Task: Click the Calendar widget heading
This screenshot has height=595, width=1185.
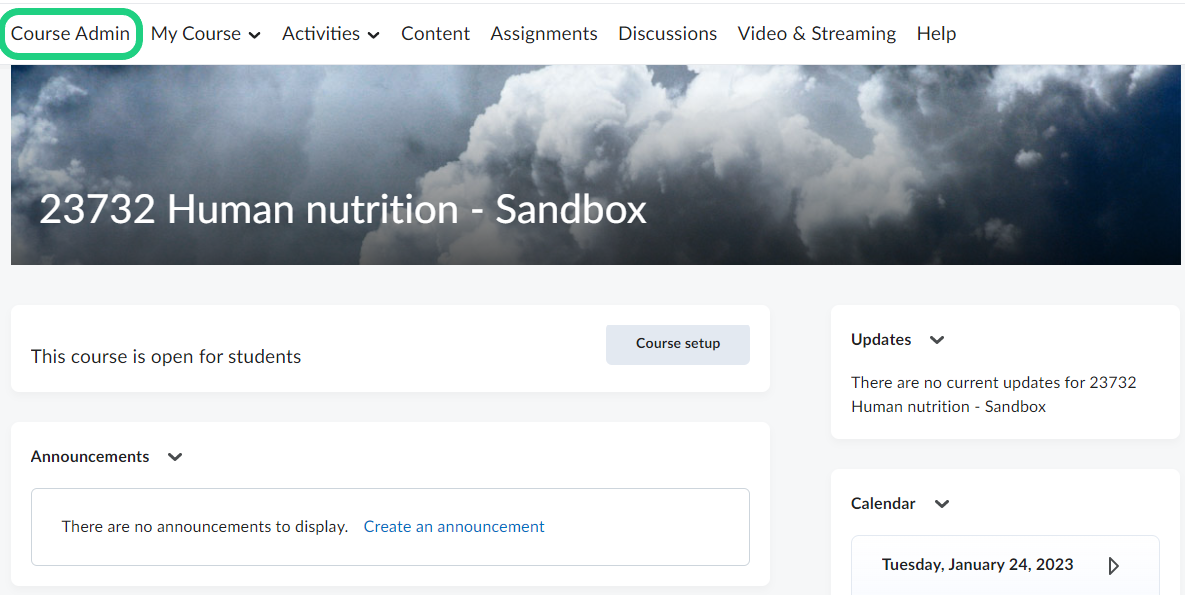Action: pyautogui.click(x=883, y=504)
